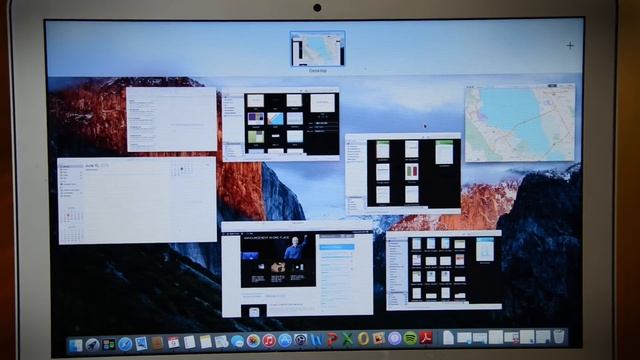
Task: Open App Store blue icon in Dock
Action: pos(284,340)
